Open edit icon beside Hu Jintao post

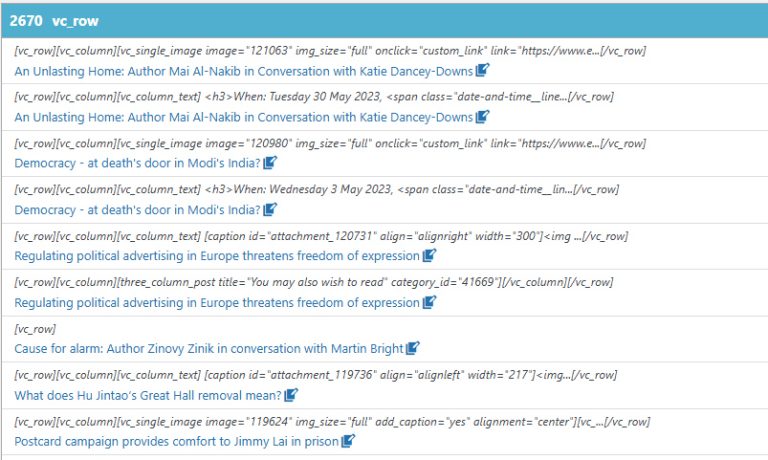pyautogui.click(x=291, y=394)
